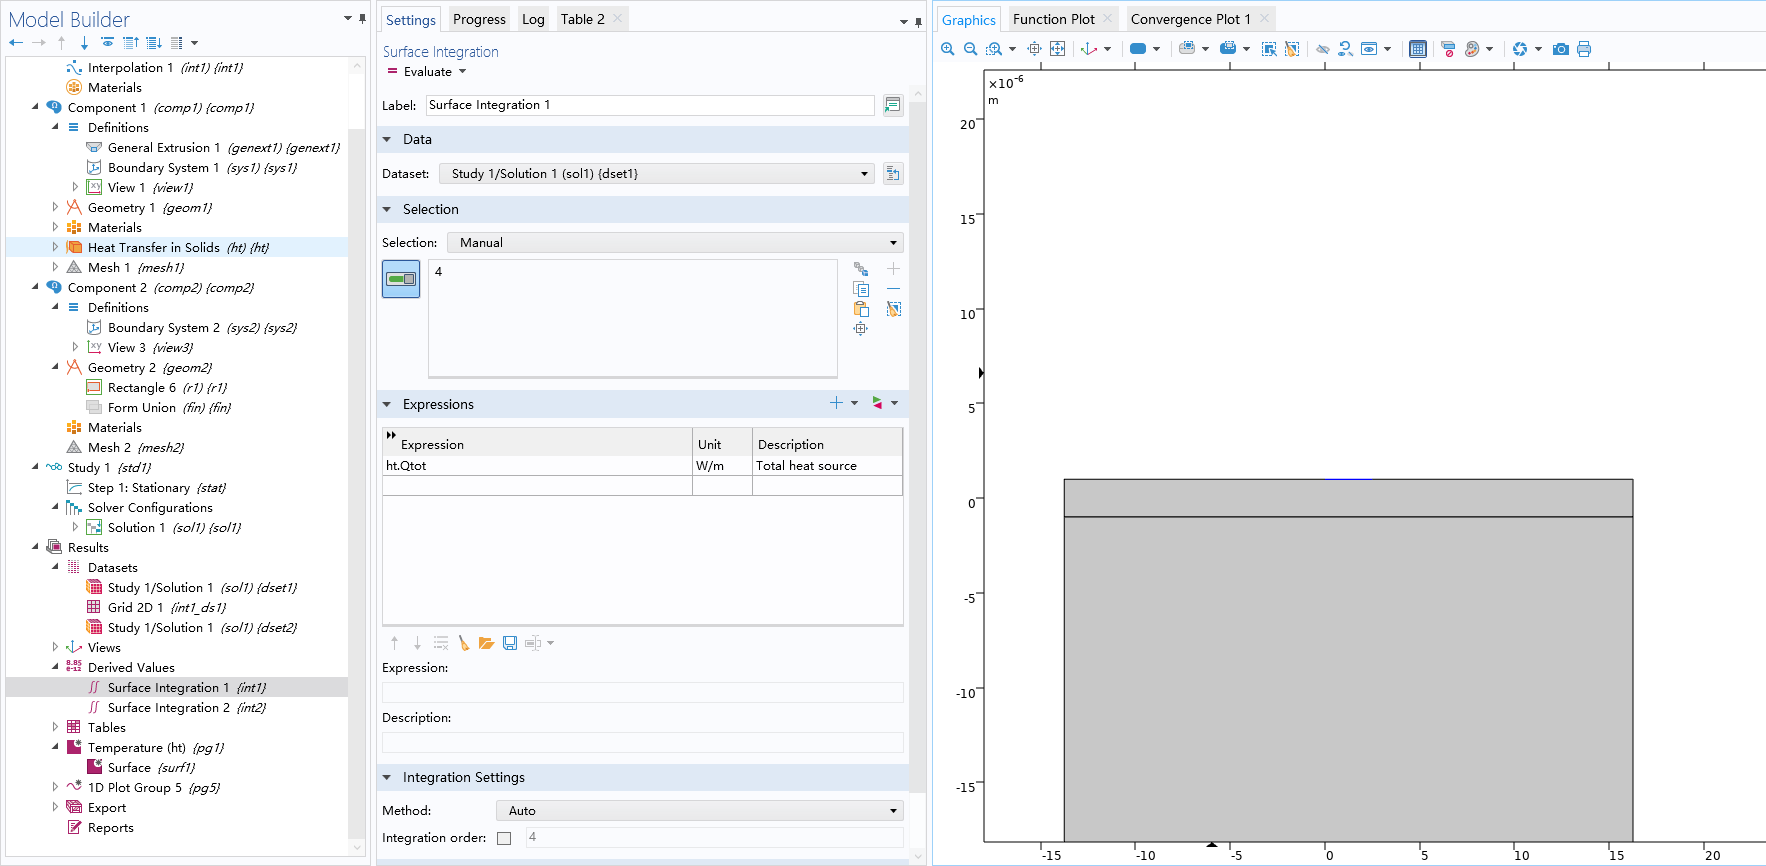
Task: Print the graphics using printer icon
Action: (1584, 49)
